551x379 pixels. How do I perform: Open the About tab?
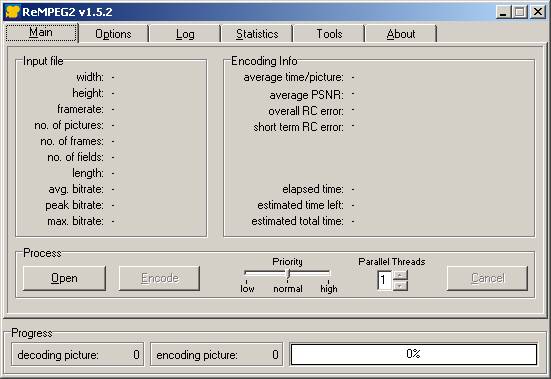(401, 34)
